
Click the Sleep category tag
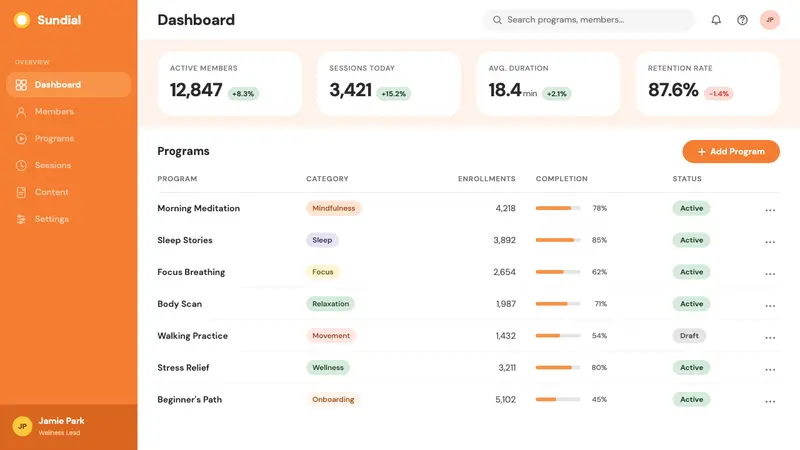click(322, 240)
